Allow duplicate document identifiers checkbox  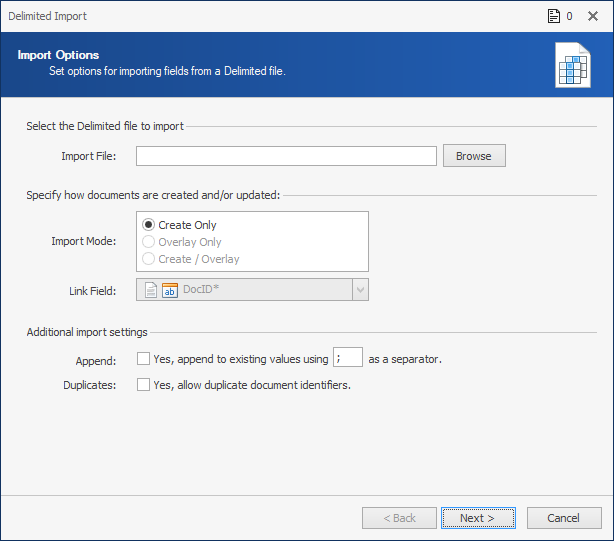pyautogui.click(x=143, y=385)
